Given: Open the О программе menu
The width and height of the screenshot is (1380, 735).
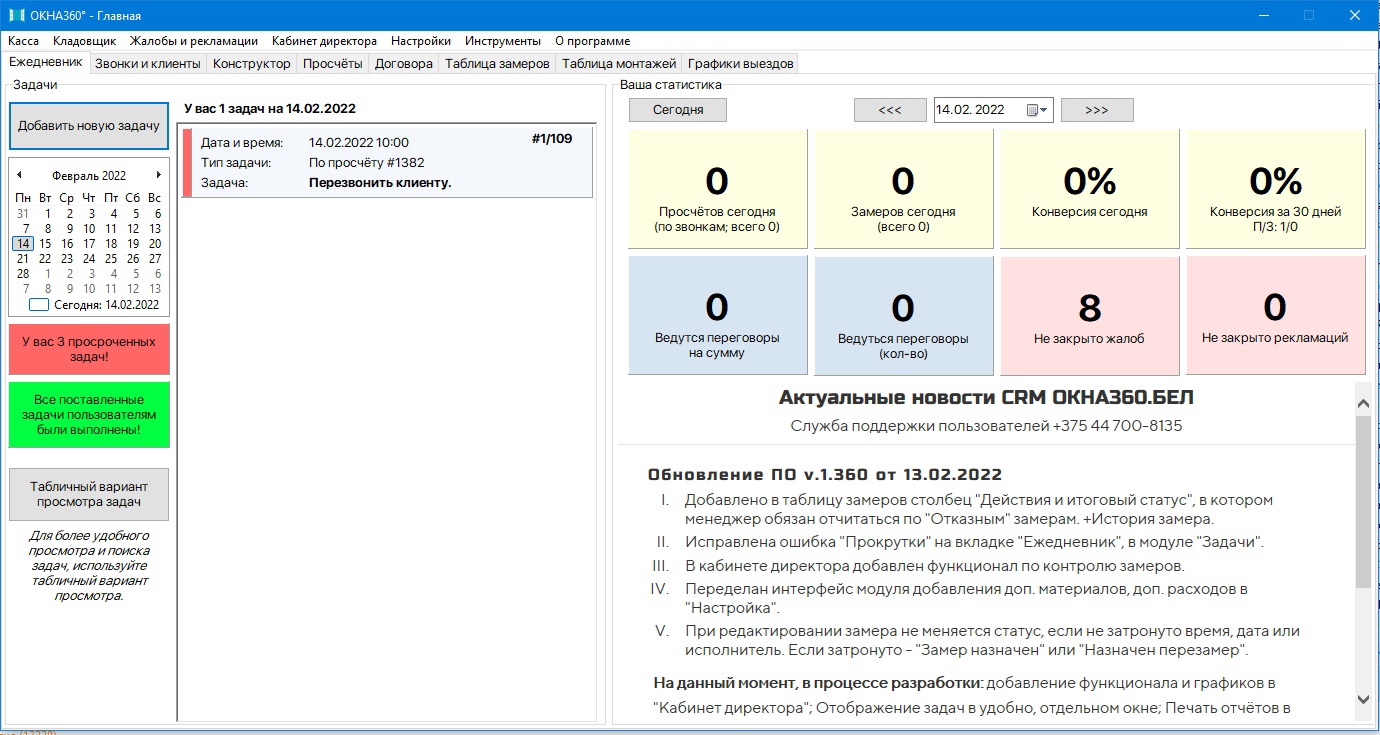Looking at the screenshot, I should click(x=592, y=41).
